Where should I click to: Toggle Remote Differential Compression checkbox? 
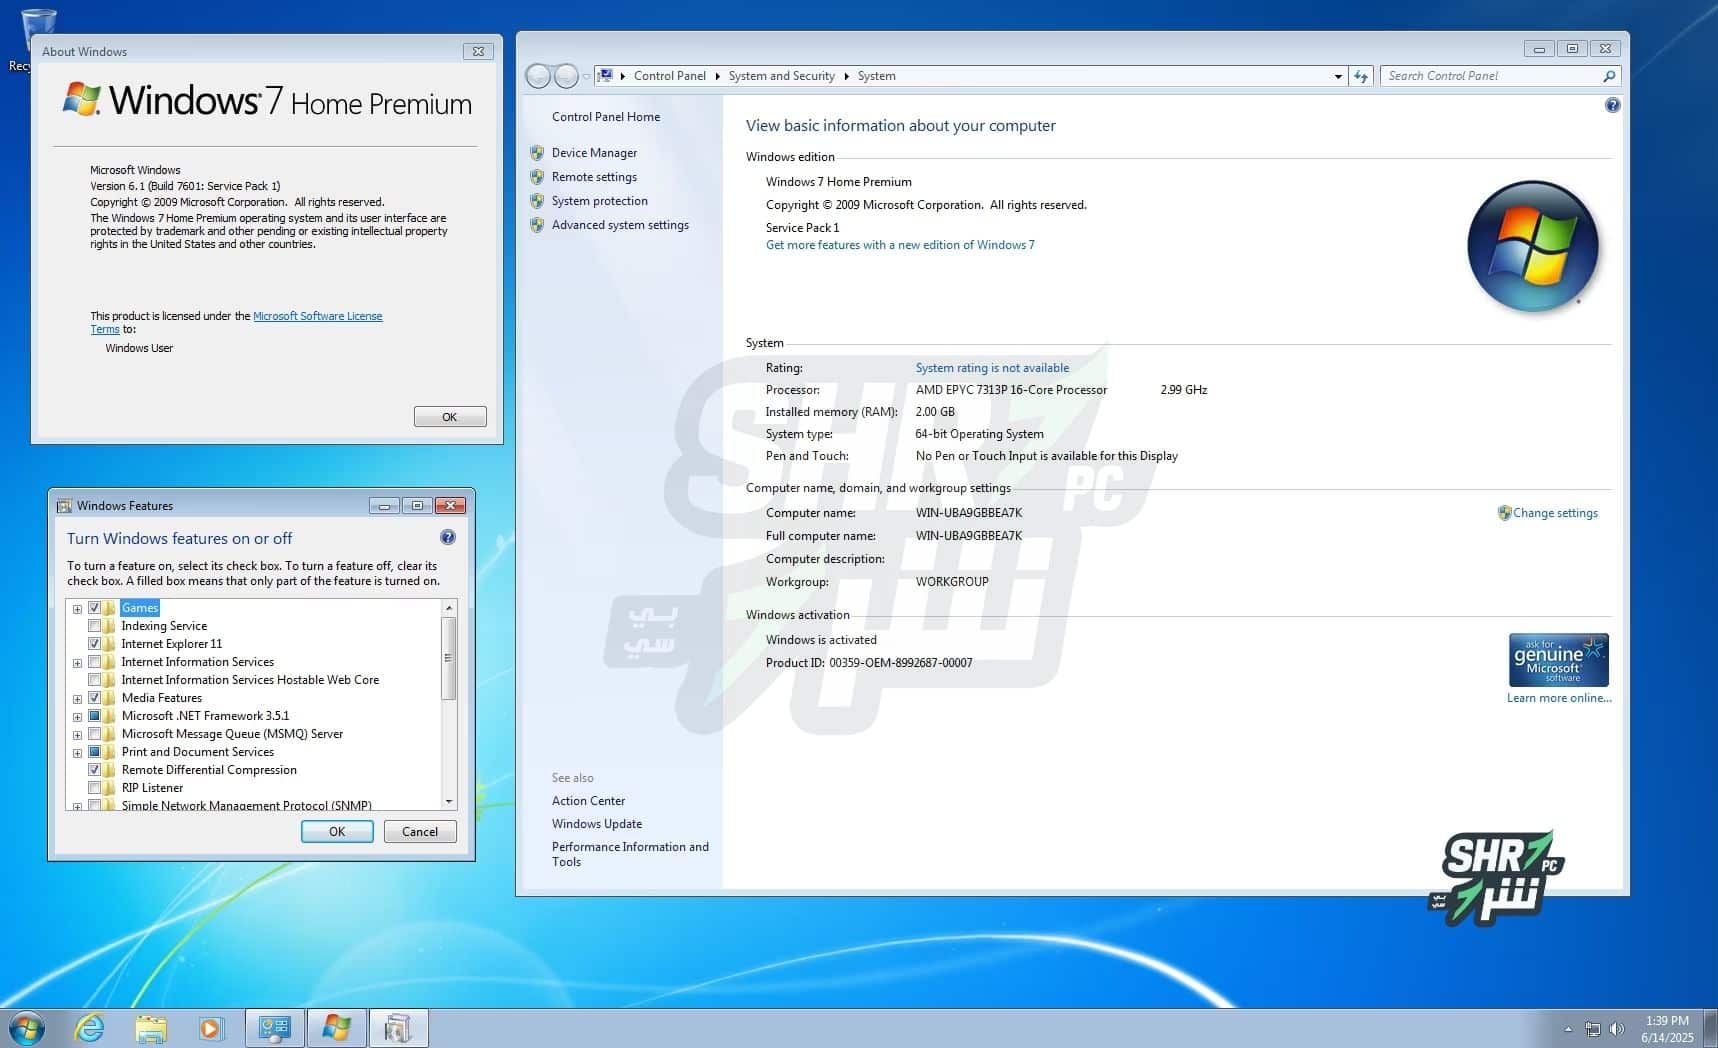point(95,770)
